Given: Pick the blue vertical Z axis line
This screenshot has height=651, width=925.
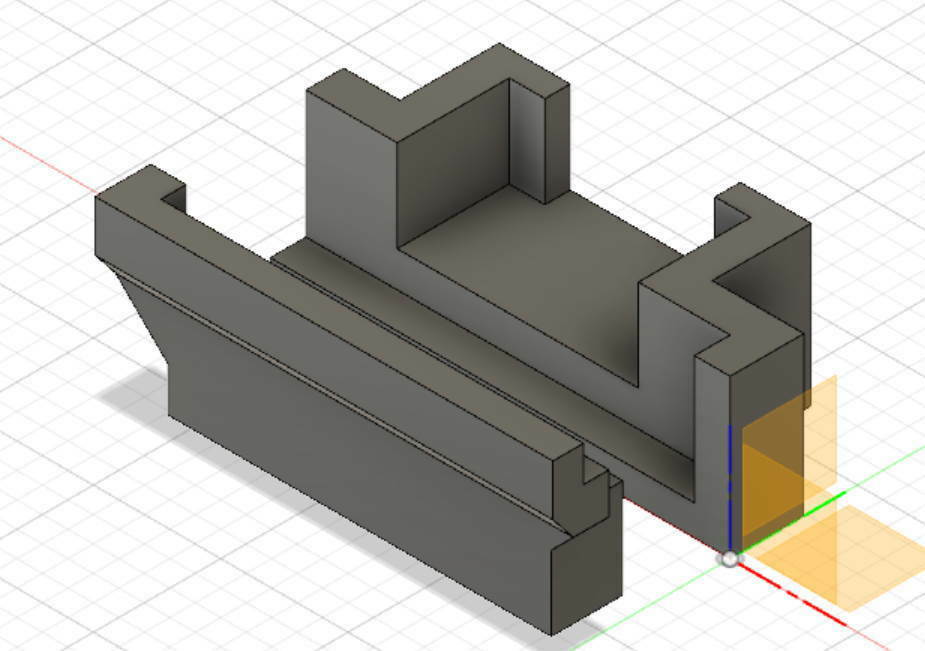Looking at the screenshot, I should click(730, 488).
